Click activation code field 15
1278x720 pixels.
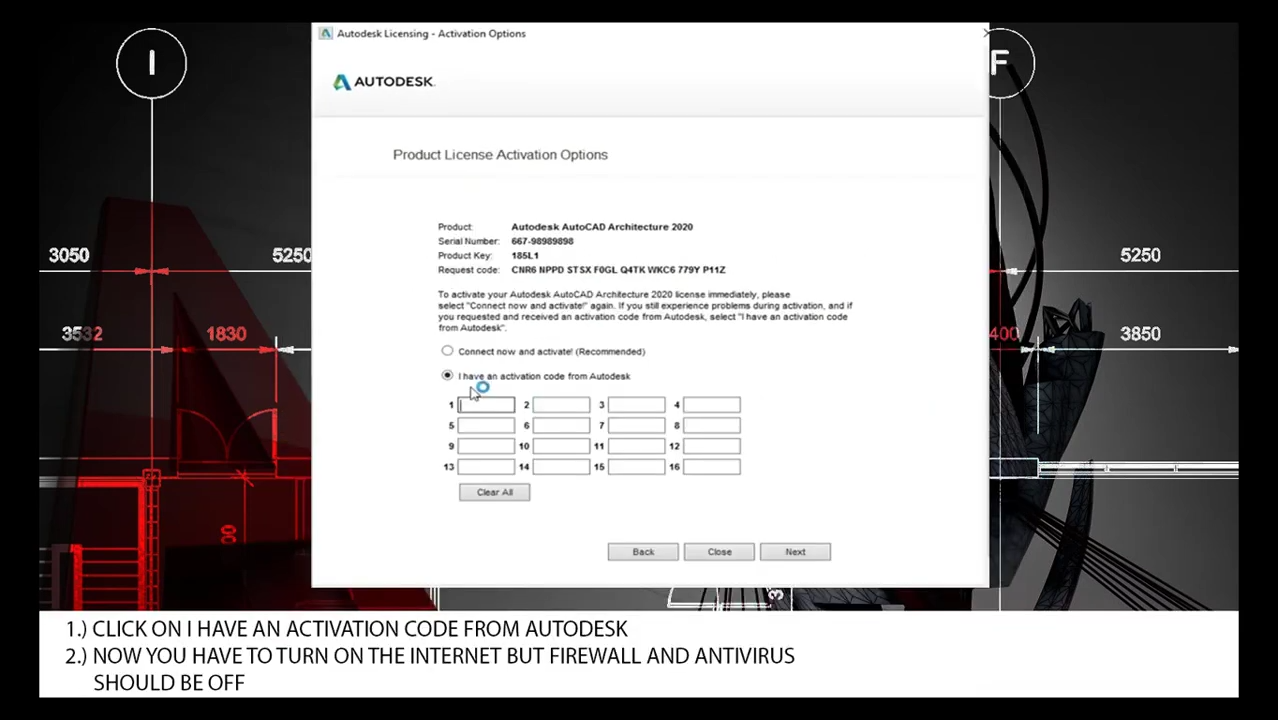point(636,467)
